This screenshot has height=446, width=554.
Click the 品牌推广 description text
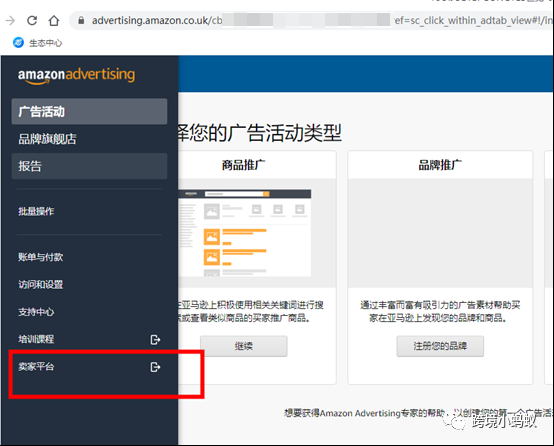pyautogui.click(x=440, y=311)
